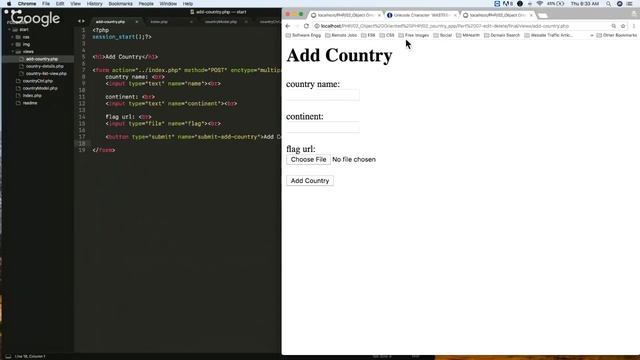Expand the css folder in editor sidebar
This screenshot has width=640, height=360.
click(13, 37)
